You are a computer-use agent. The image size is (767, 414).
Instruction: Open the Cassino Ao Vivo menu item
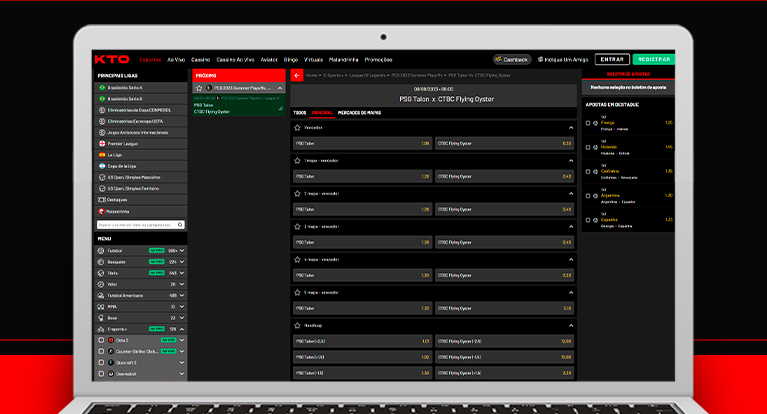[235, 60]
